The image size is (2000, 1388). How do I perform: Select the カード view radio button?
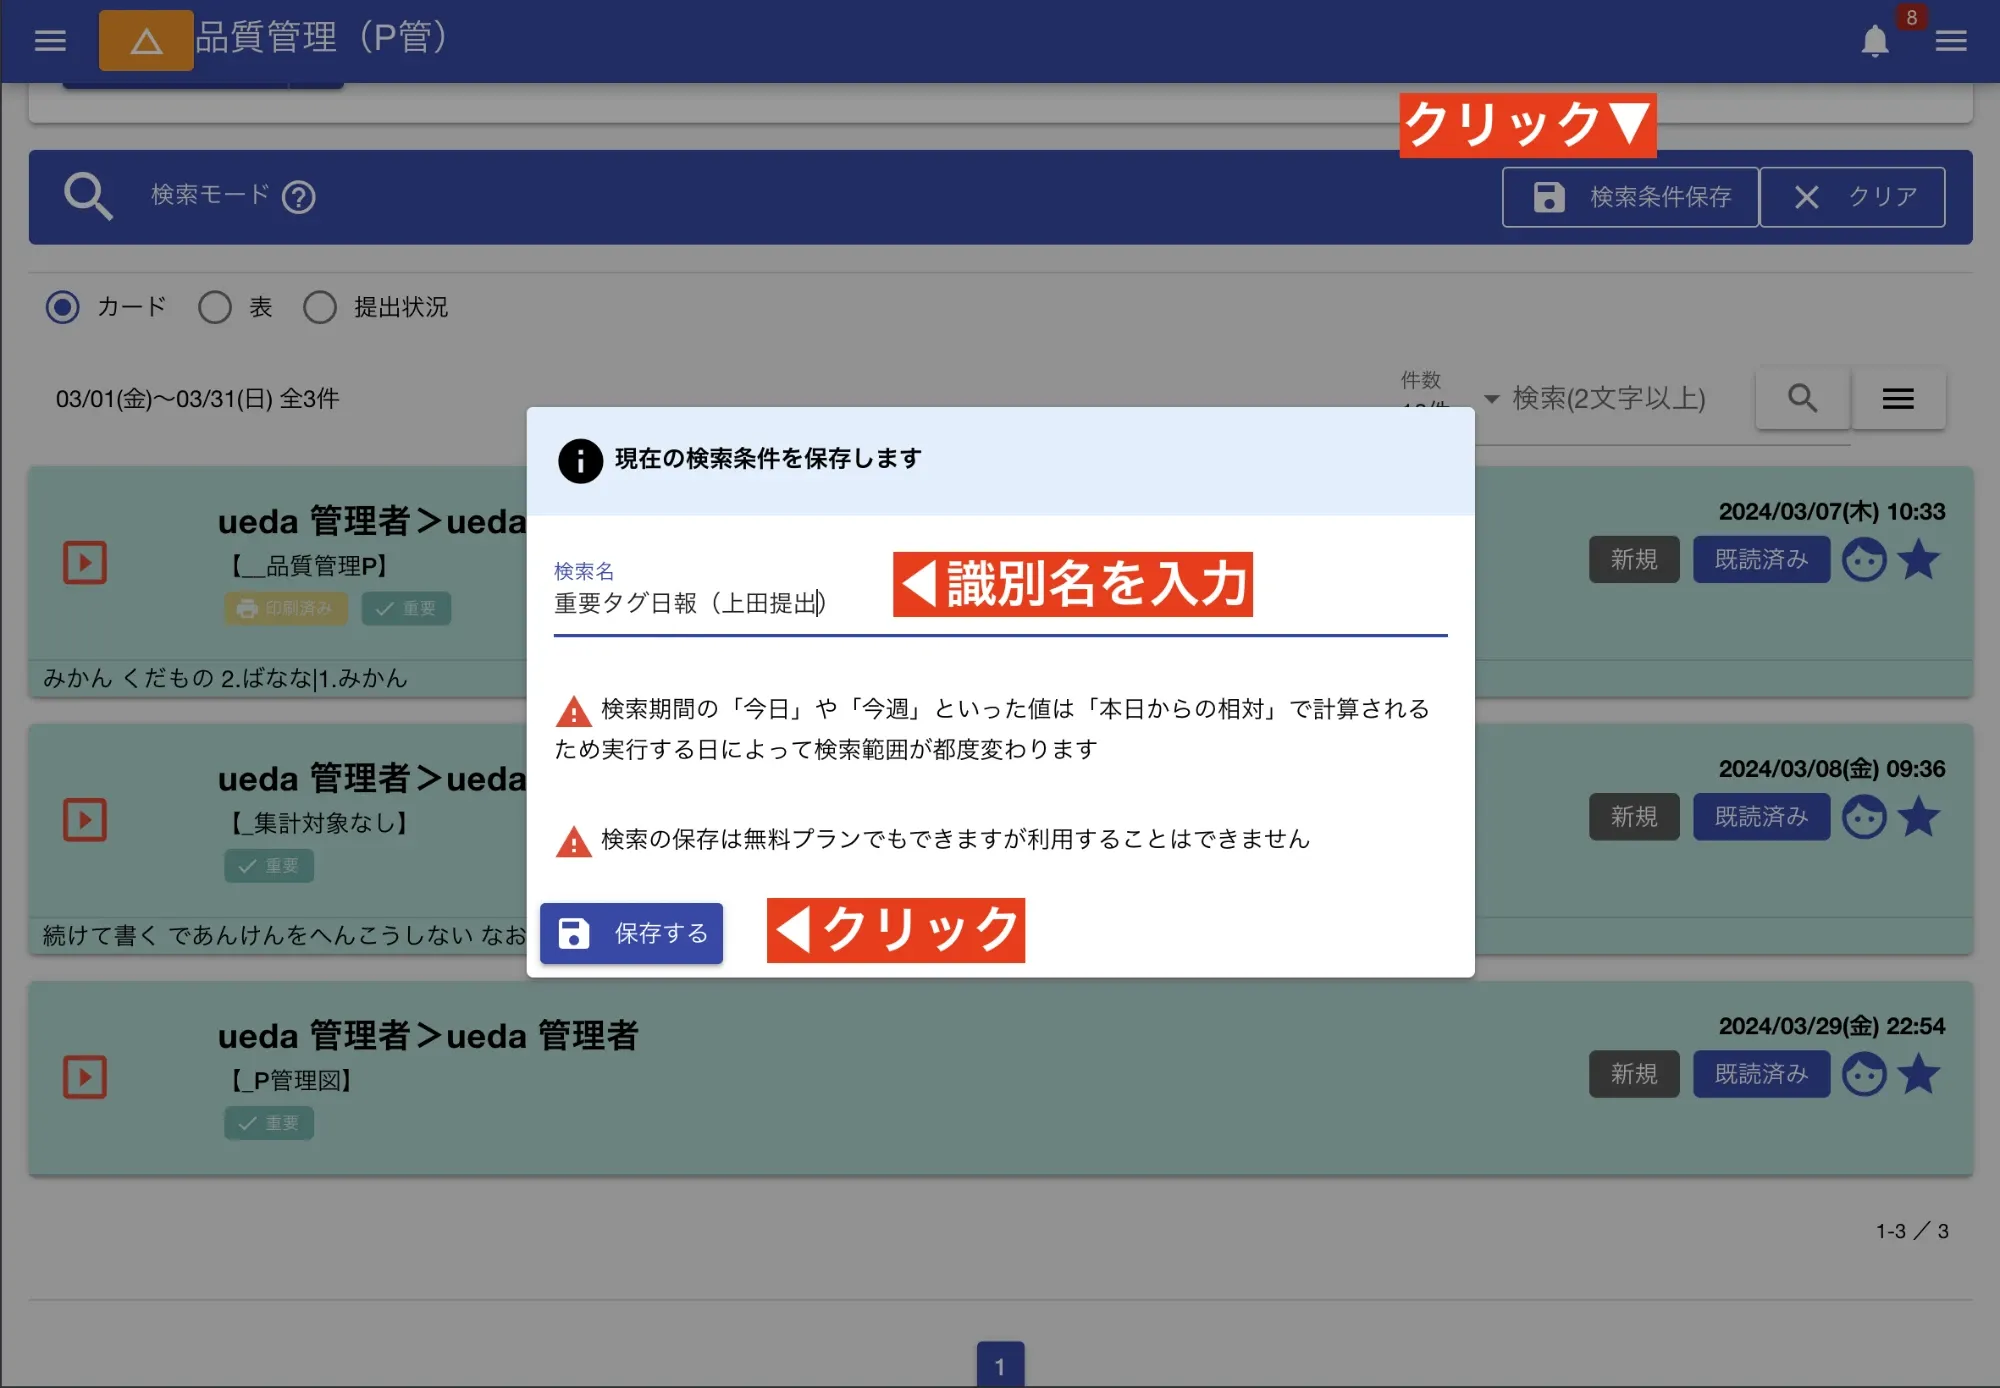point(62,307)
